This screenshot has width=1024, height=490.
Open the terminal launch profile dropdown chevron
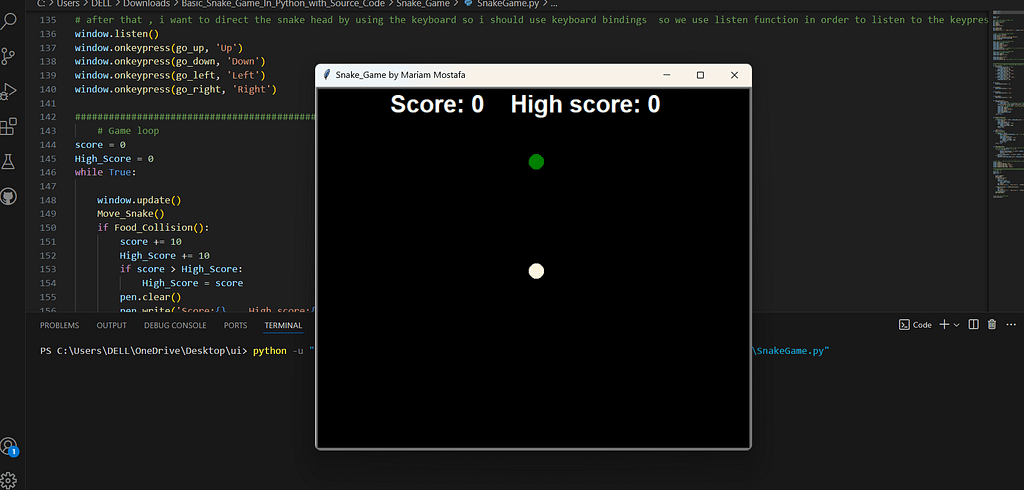click(957, 325)
